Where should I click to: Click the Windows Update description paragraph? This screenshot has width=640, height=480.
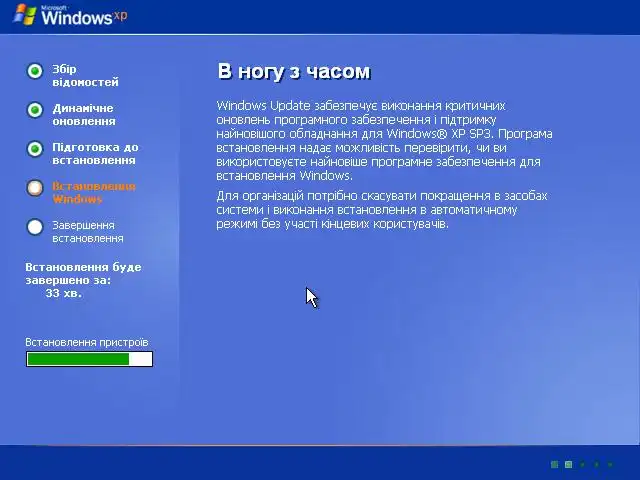384,140
